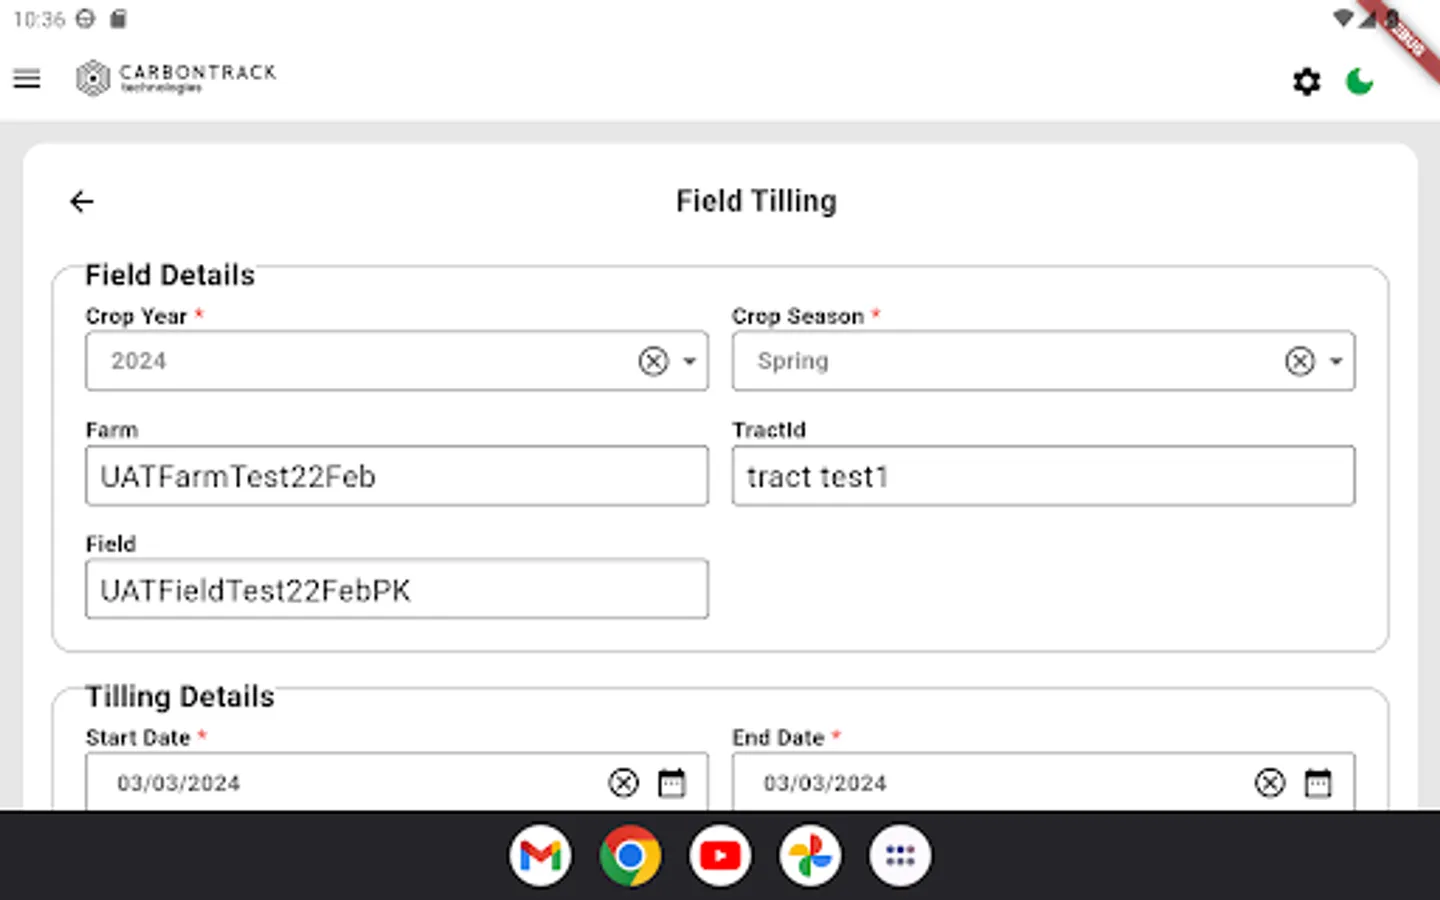1440x900 pixels.
Task: Toggle dark mode moon icon
Action: (x=1359, y=81)
